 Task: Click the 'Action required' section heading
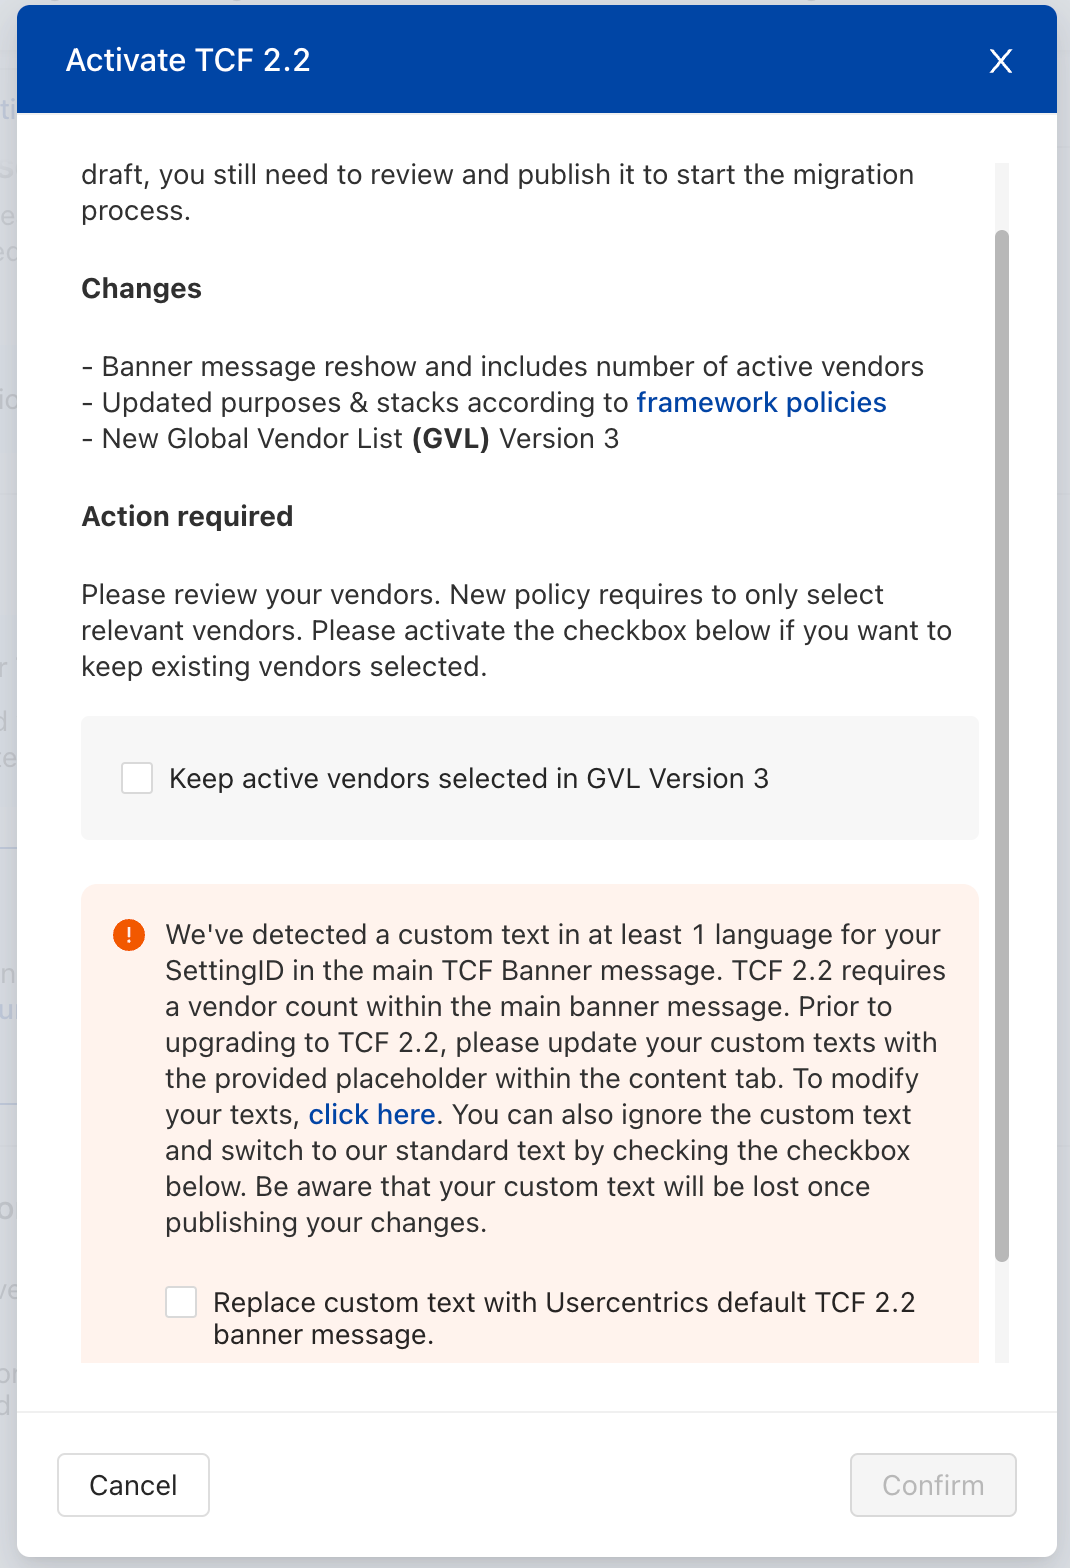(x=187, y=516)
